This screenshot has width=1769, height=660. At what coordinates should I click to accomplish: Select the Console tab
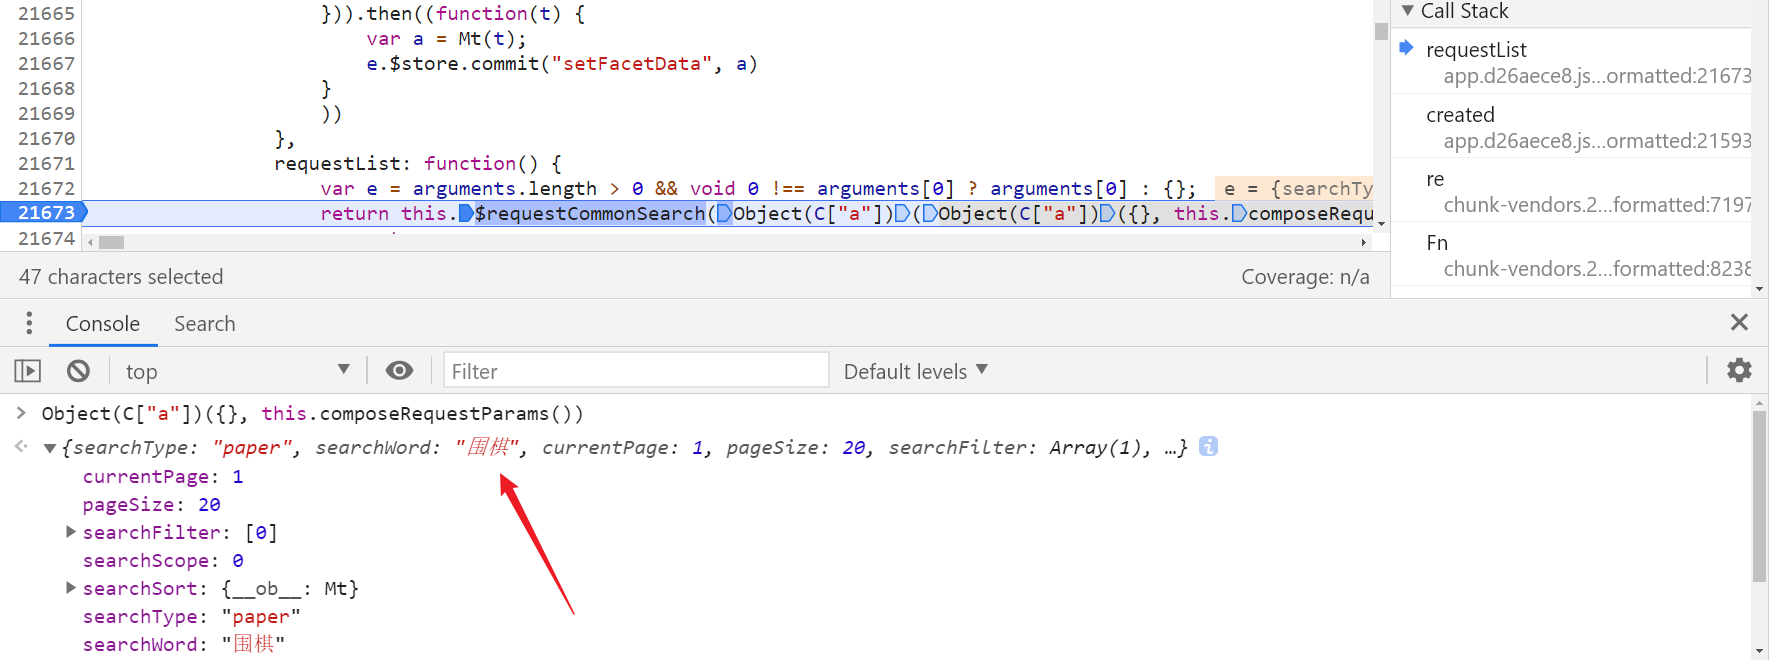103,324
